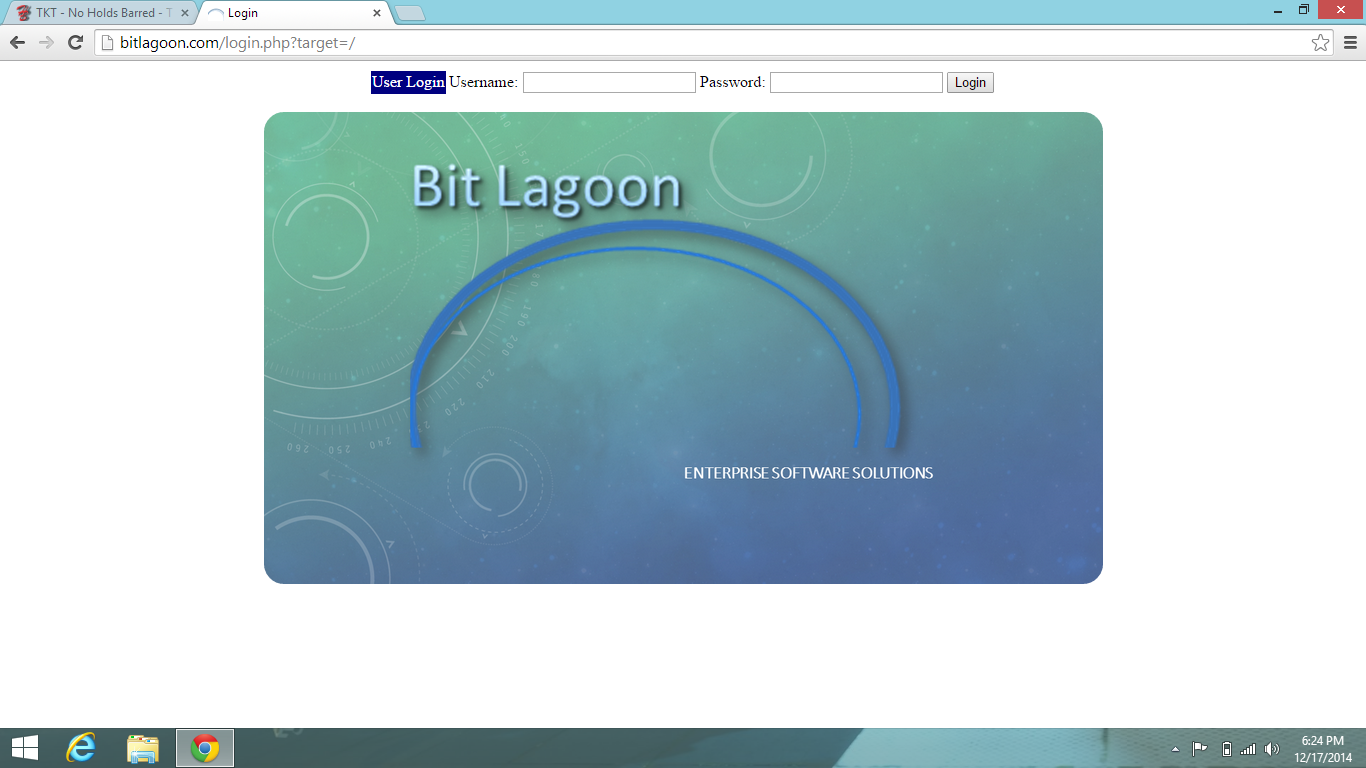
Task: Show hidden system tray icons
Action: point(1175,749)
